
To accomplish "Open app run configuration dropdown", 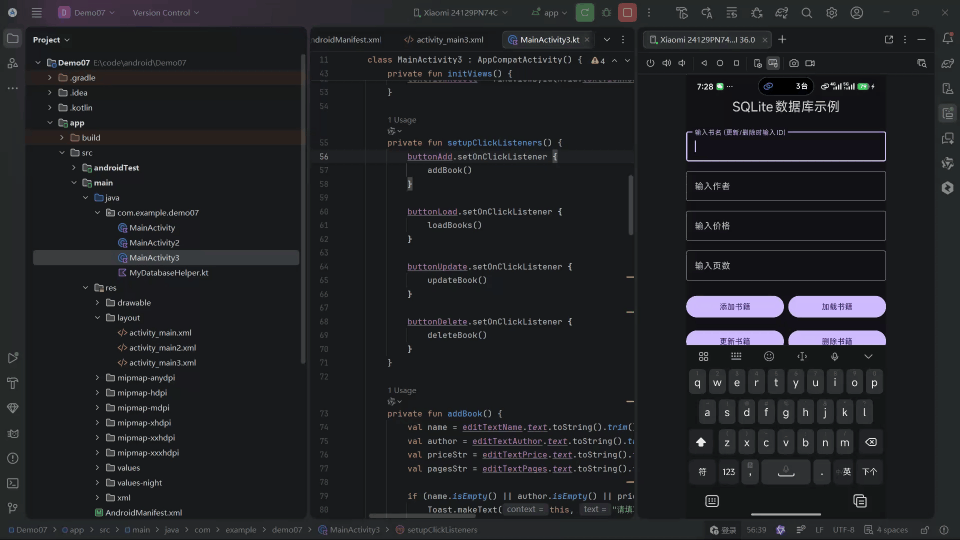I will [x=550, y=12].
